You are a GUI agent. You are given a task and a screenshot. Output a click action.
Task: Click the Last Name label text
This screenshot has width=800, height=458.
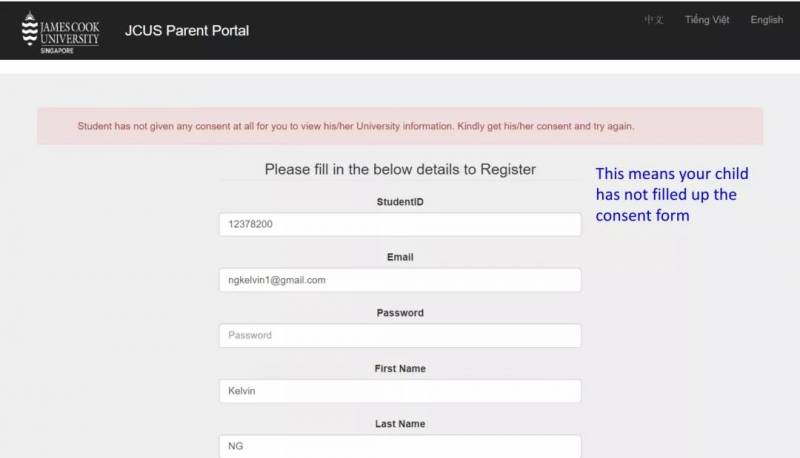tap(400, 424)
